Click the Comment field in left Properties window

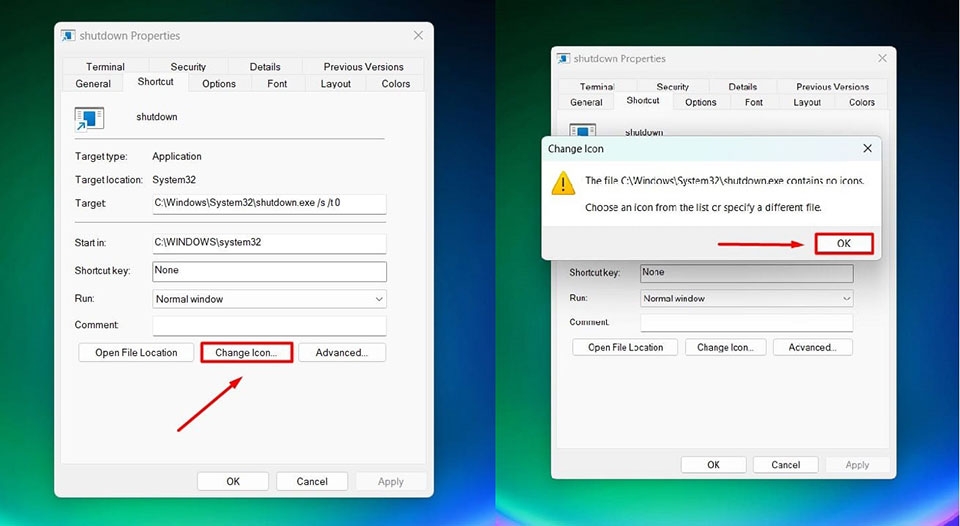269,326
